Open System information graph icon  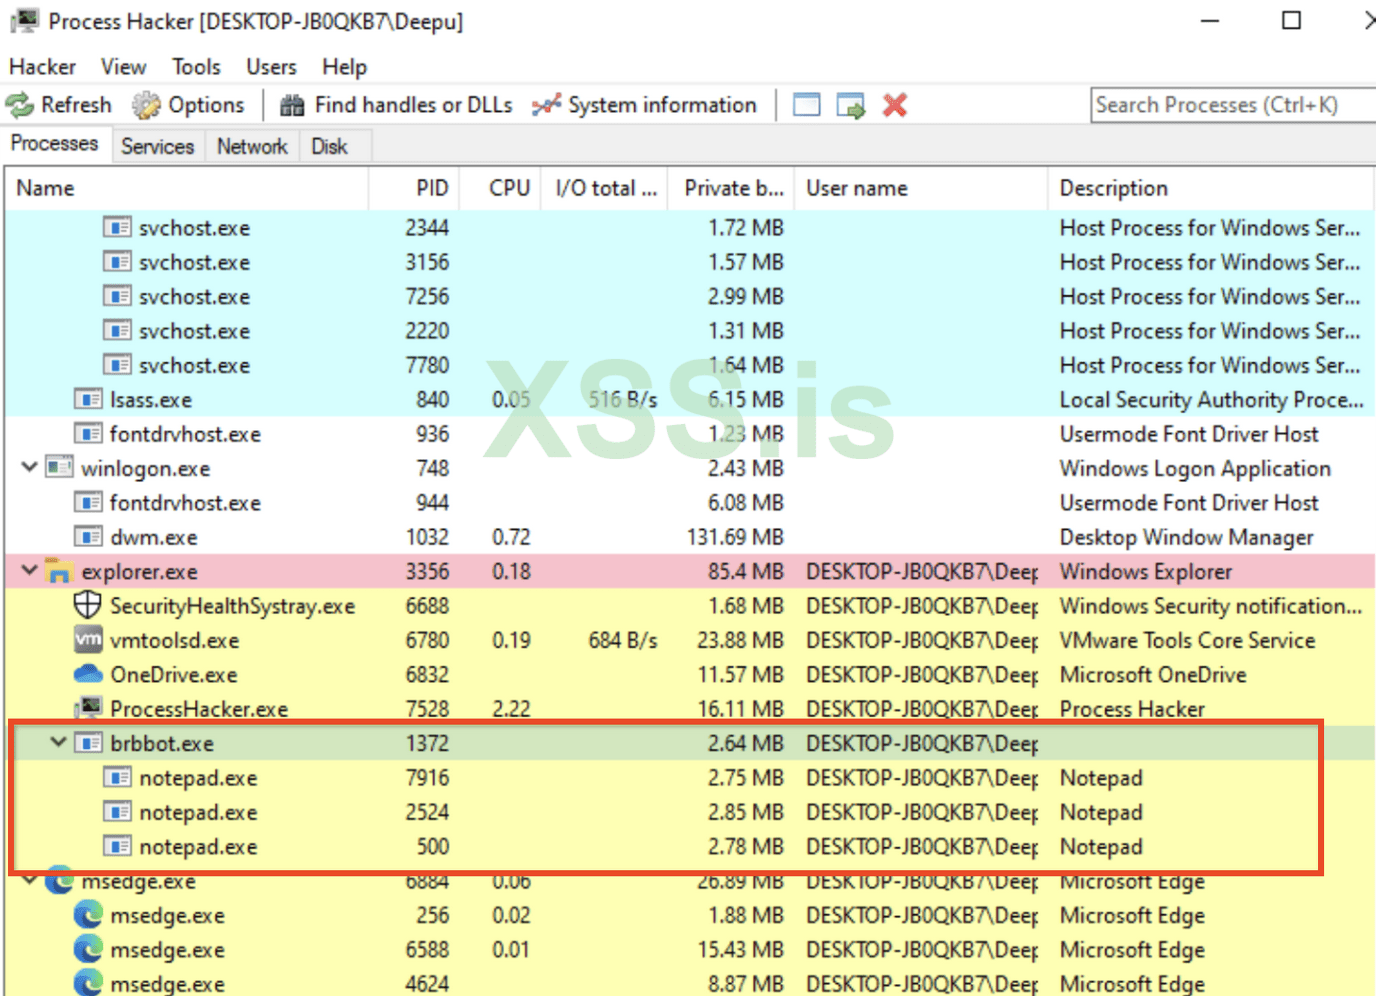point(546,105)
